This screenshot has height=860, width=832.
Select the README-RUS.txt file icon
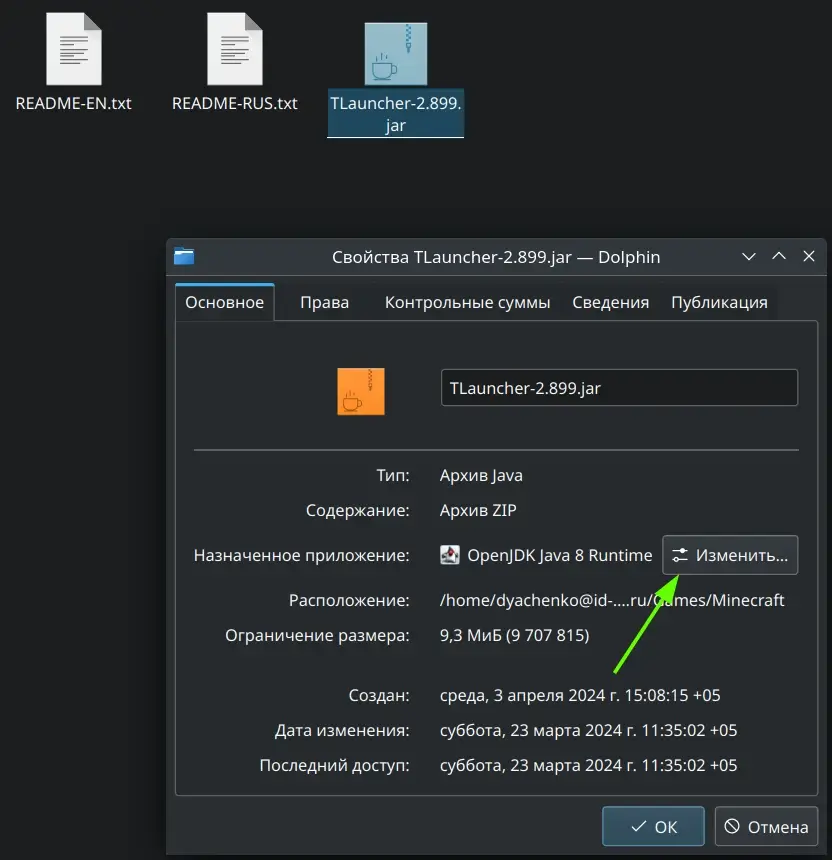coord(235,49)
